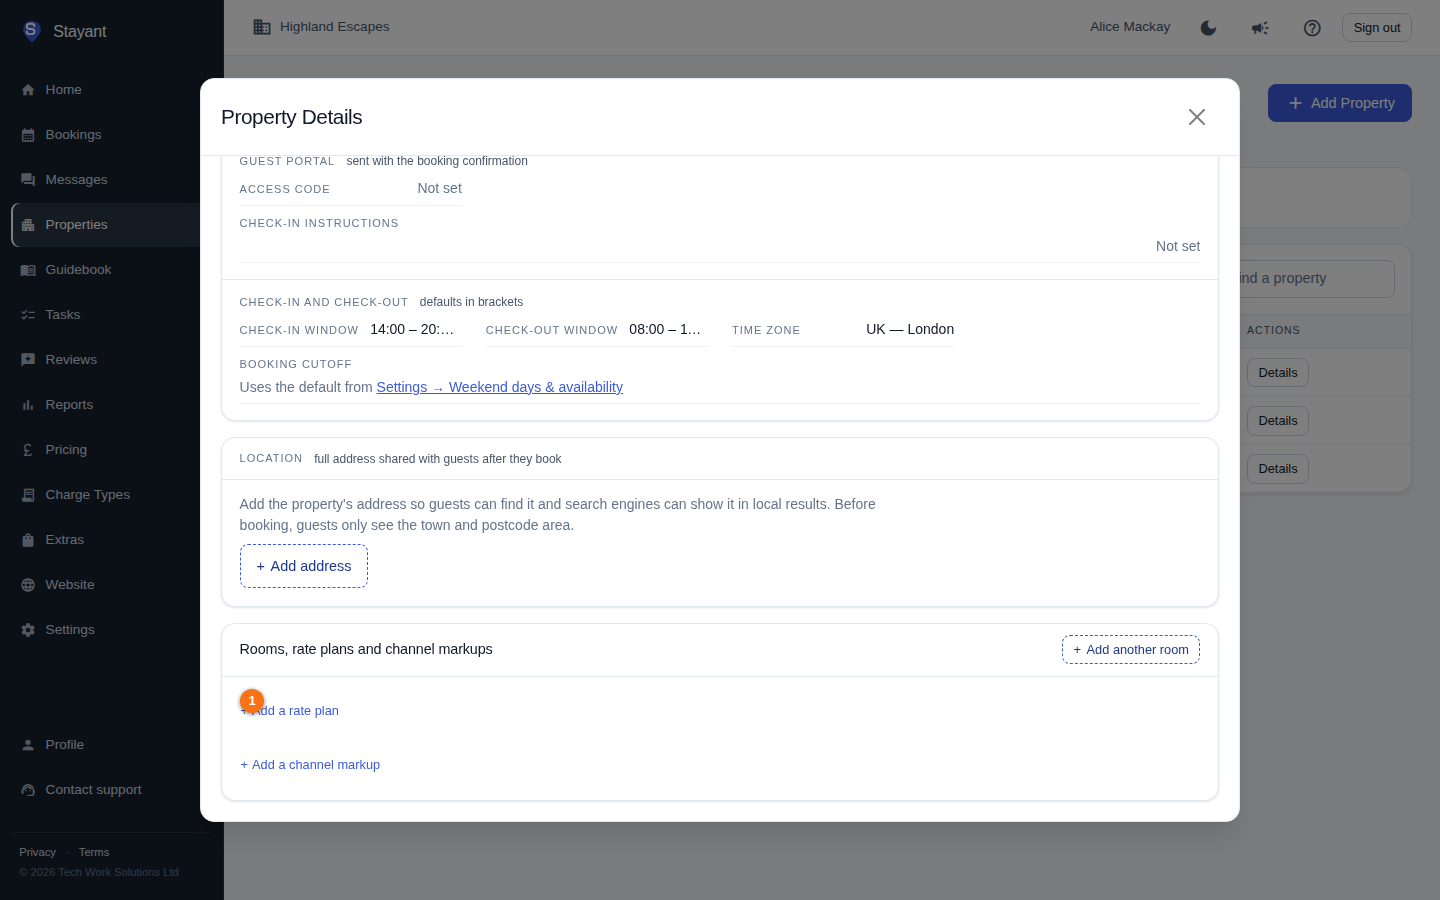Click the Alice Mackay user name

[x=1130, y=27]
